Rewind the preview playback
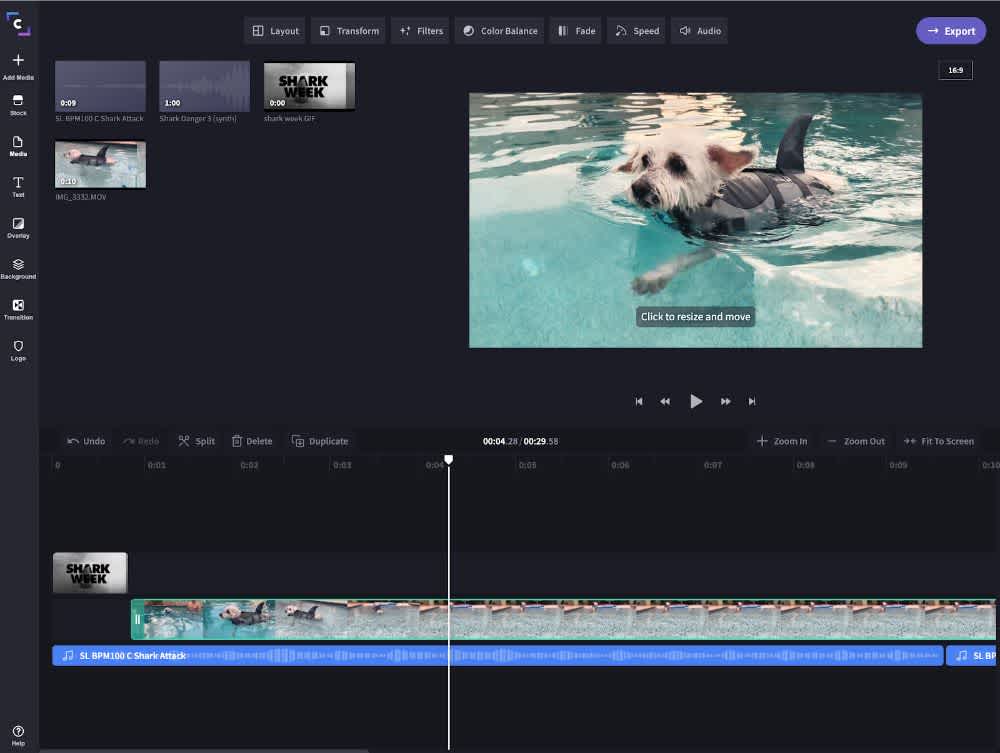The image size is (1000, 753). pos(665,401)
